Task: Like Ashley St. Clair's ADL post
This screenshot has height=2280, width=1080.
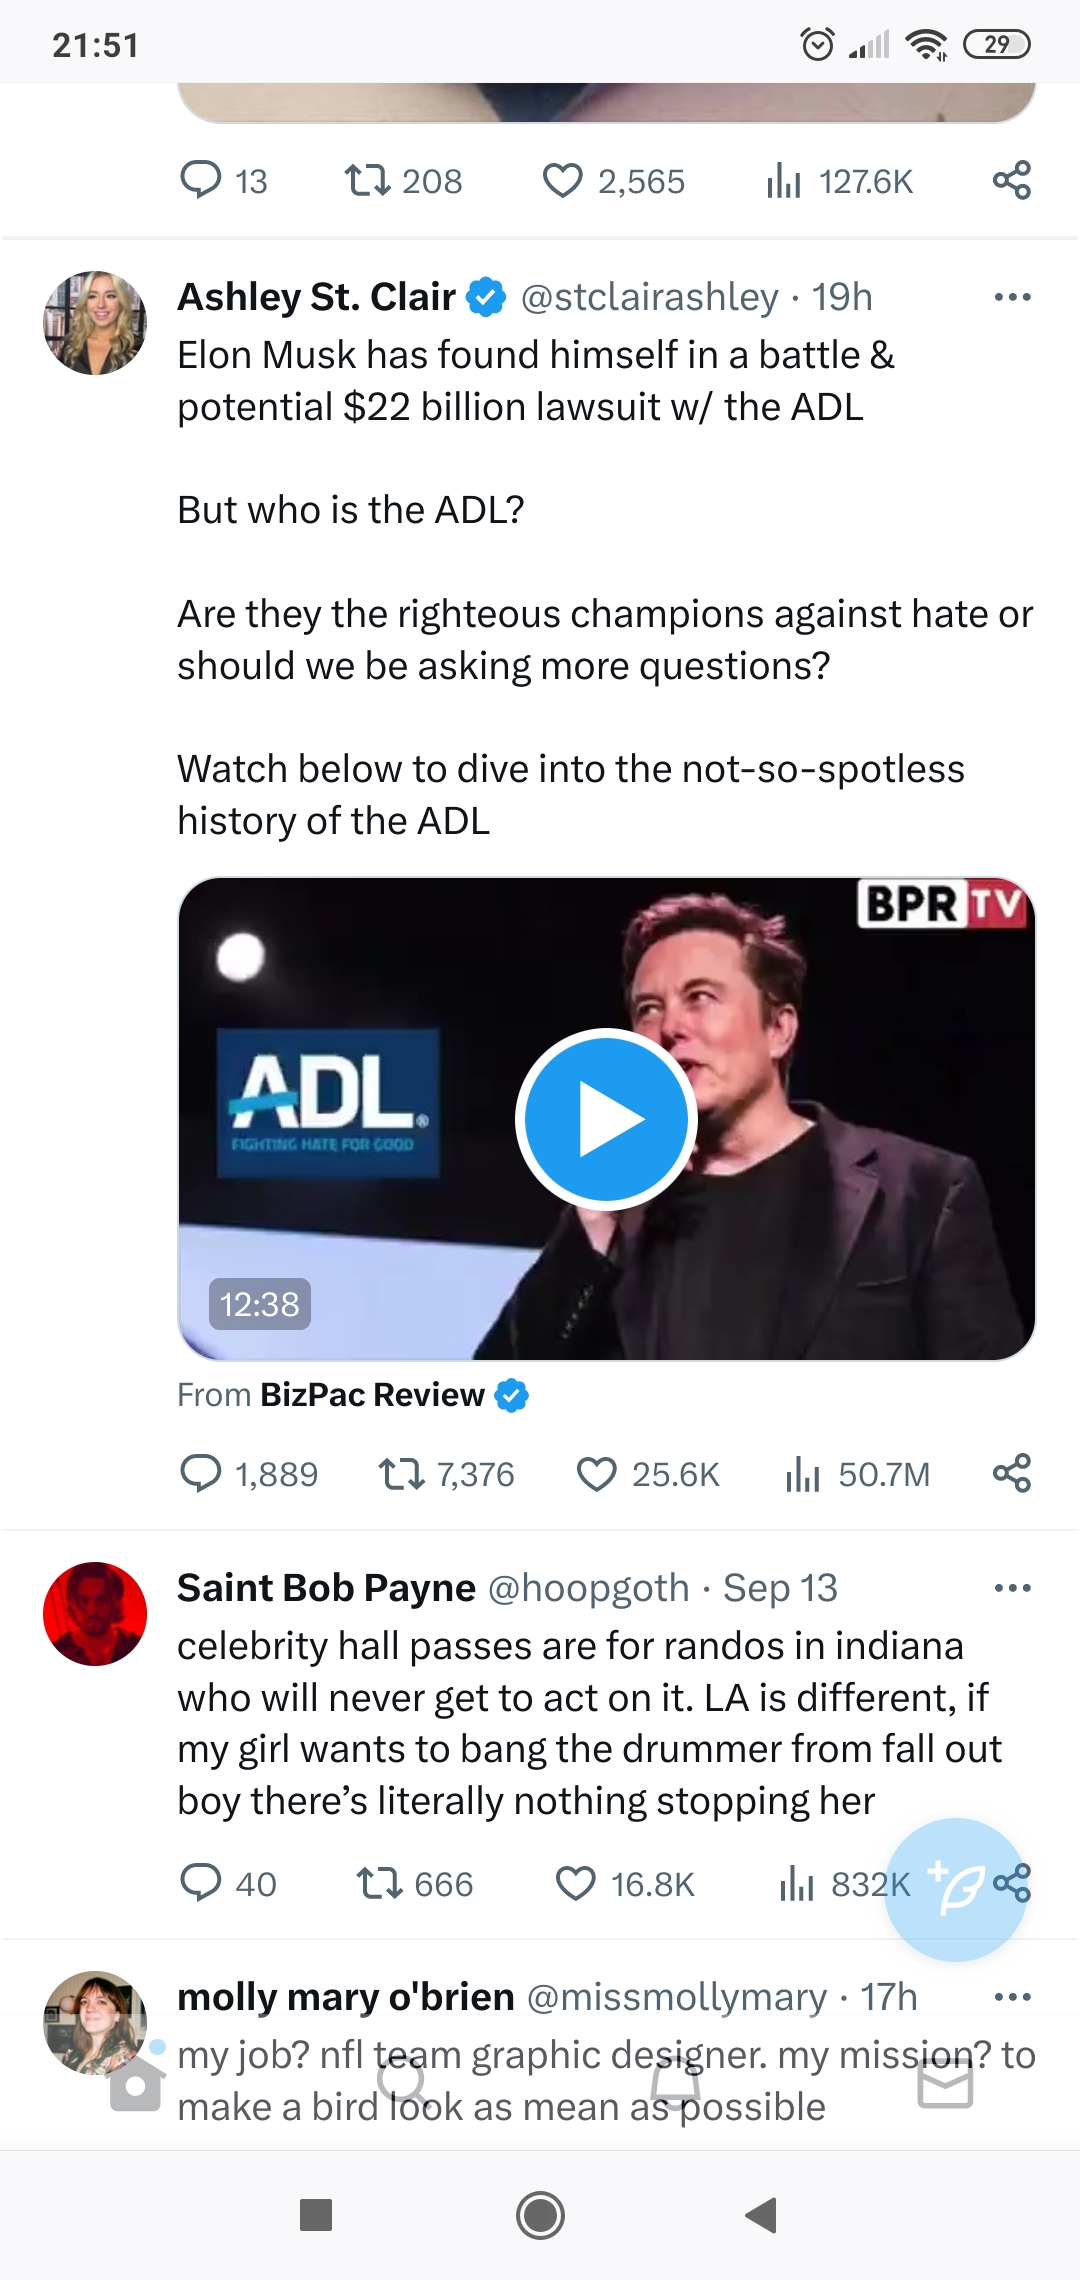Action: [x=597, y=1474]
